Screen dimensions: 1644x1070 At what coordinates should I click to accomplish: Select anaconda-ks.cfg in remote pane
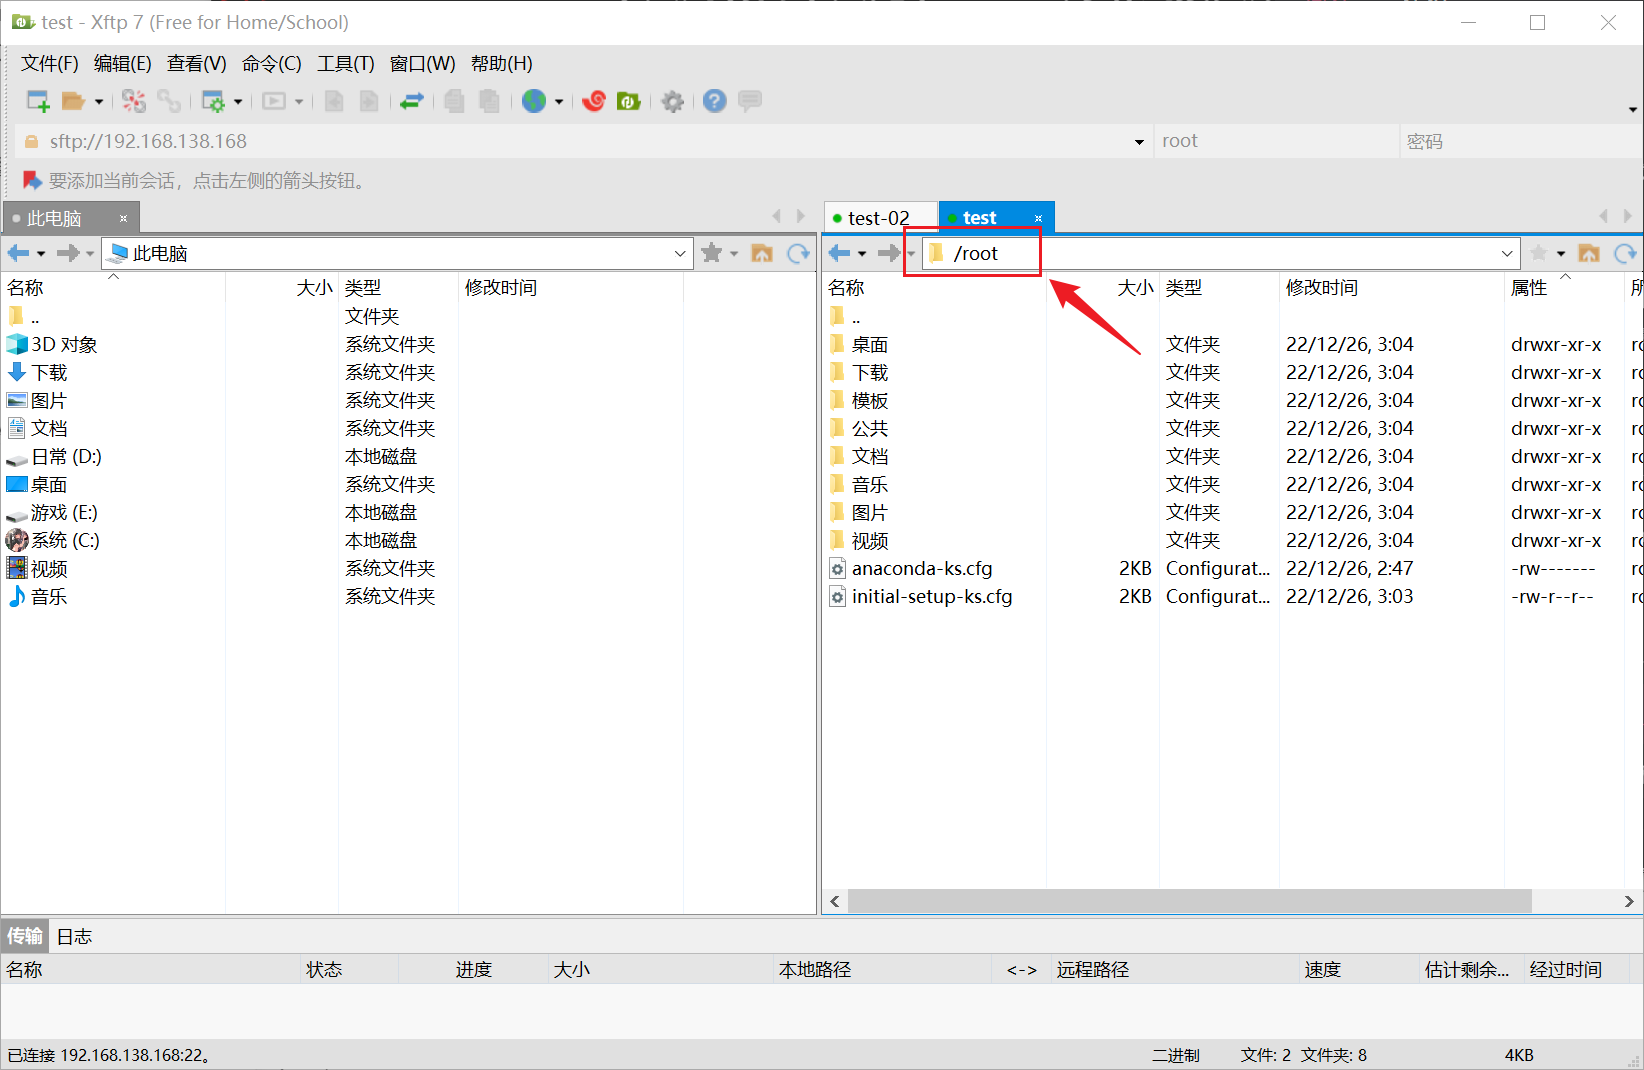[x=922, y=569]
